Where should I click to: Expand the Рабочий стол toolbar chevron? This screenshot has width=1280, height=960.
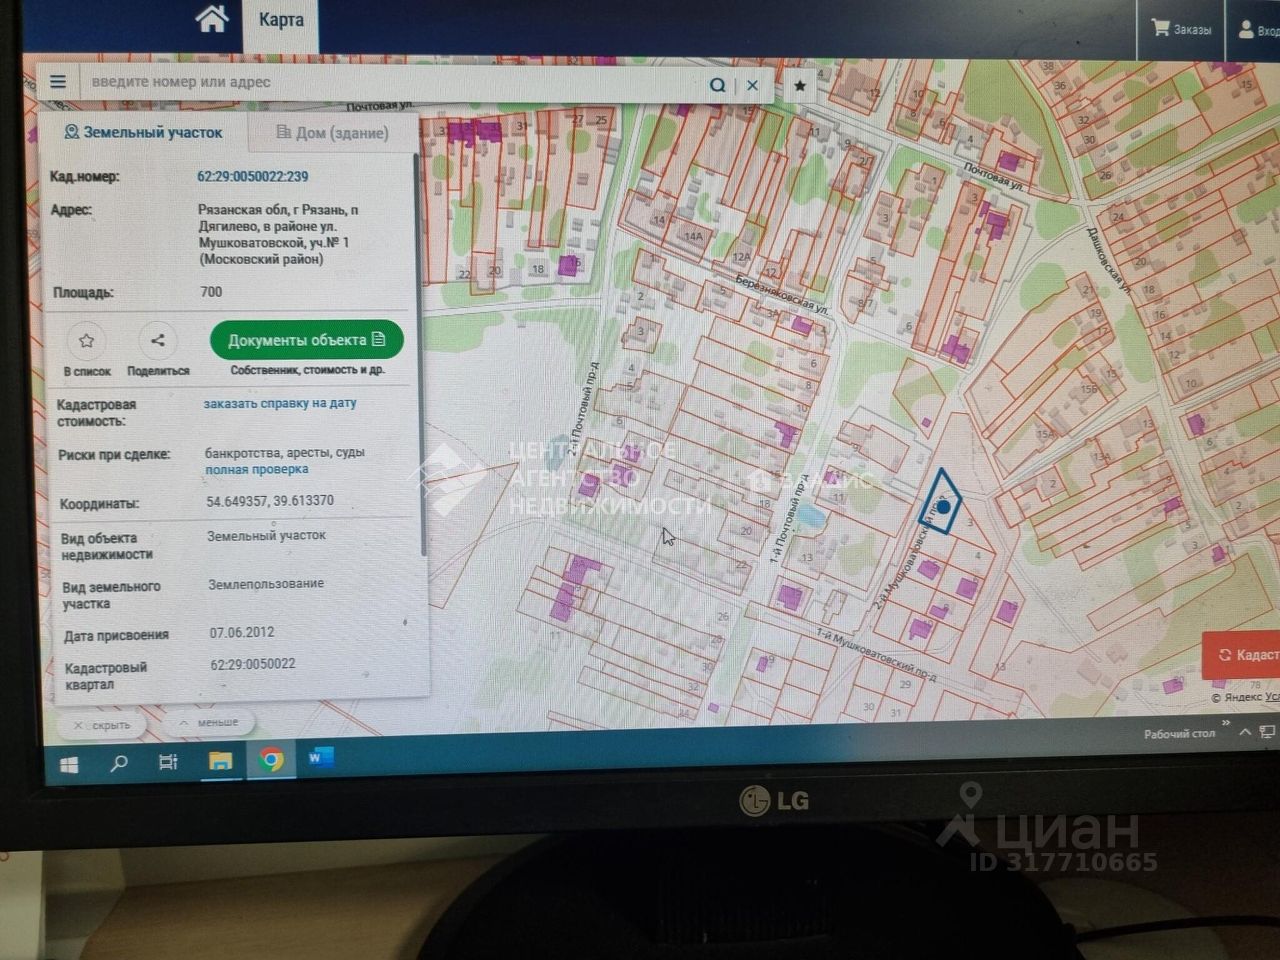tap(1226, 722)
